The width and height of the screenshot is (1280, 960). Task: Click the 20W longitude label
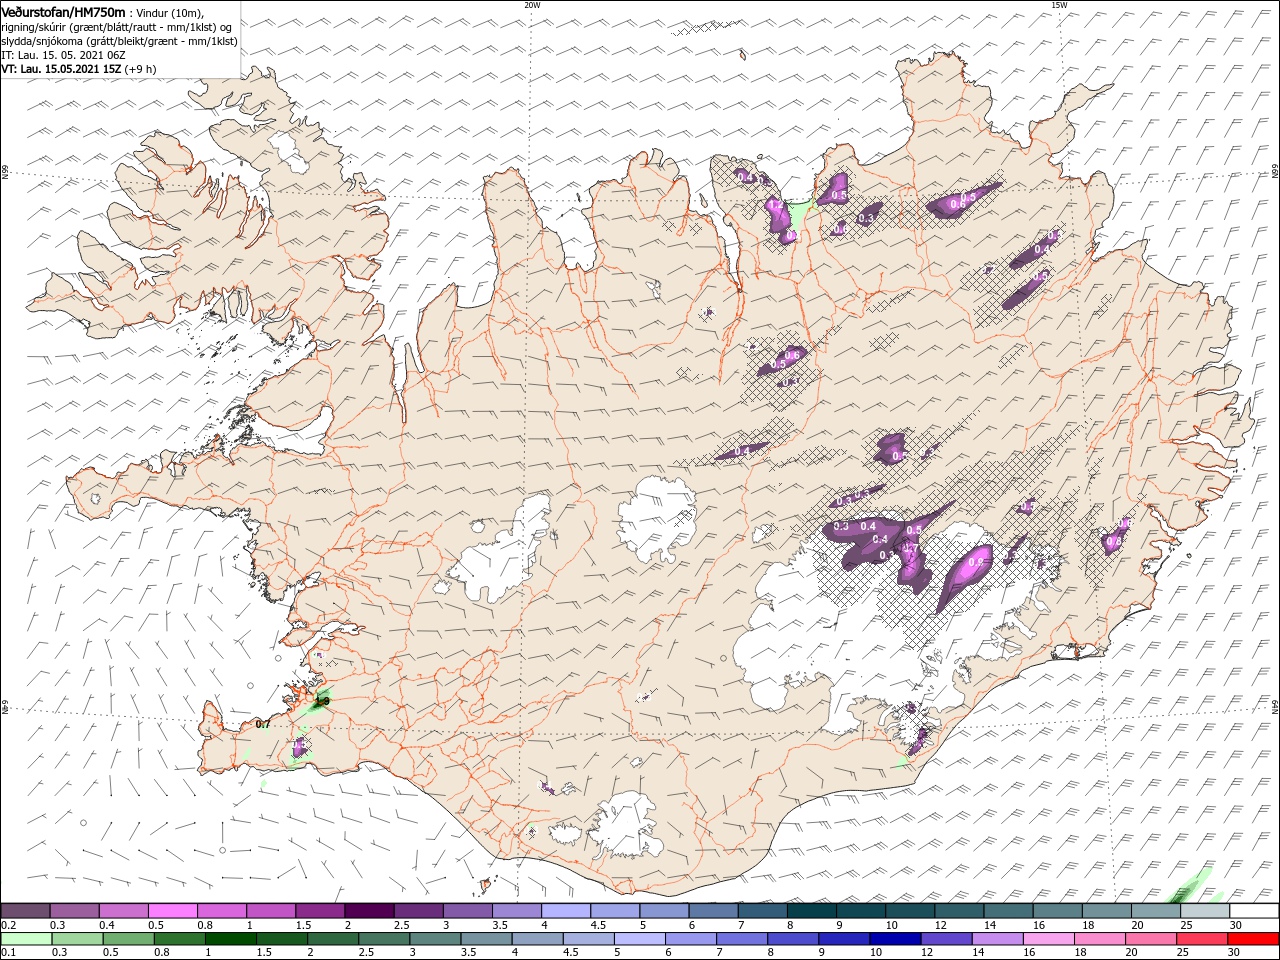click(x=532, y=5)
